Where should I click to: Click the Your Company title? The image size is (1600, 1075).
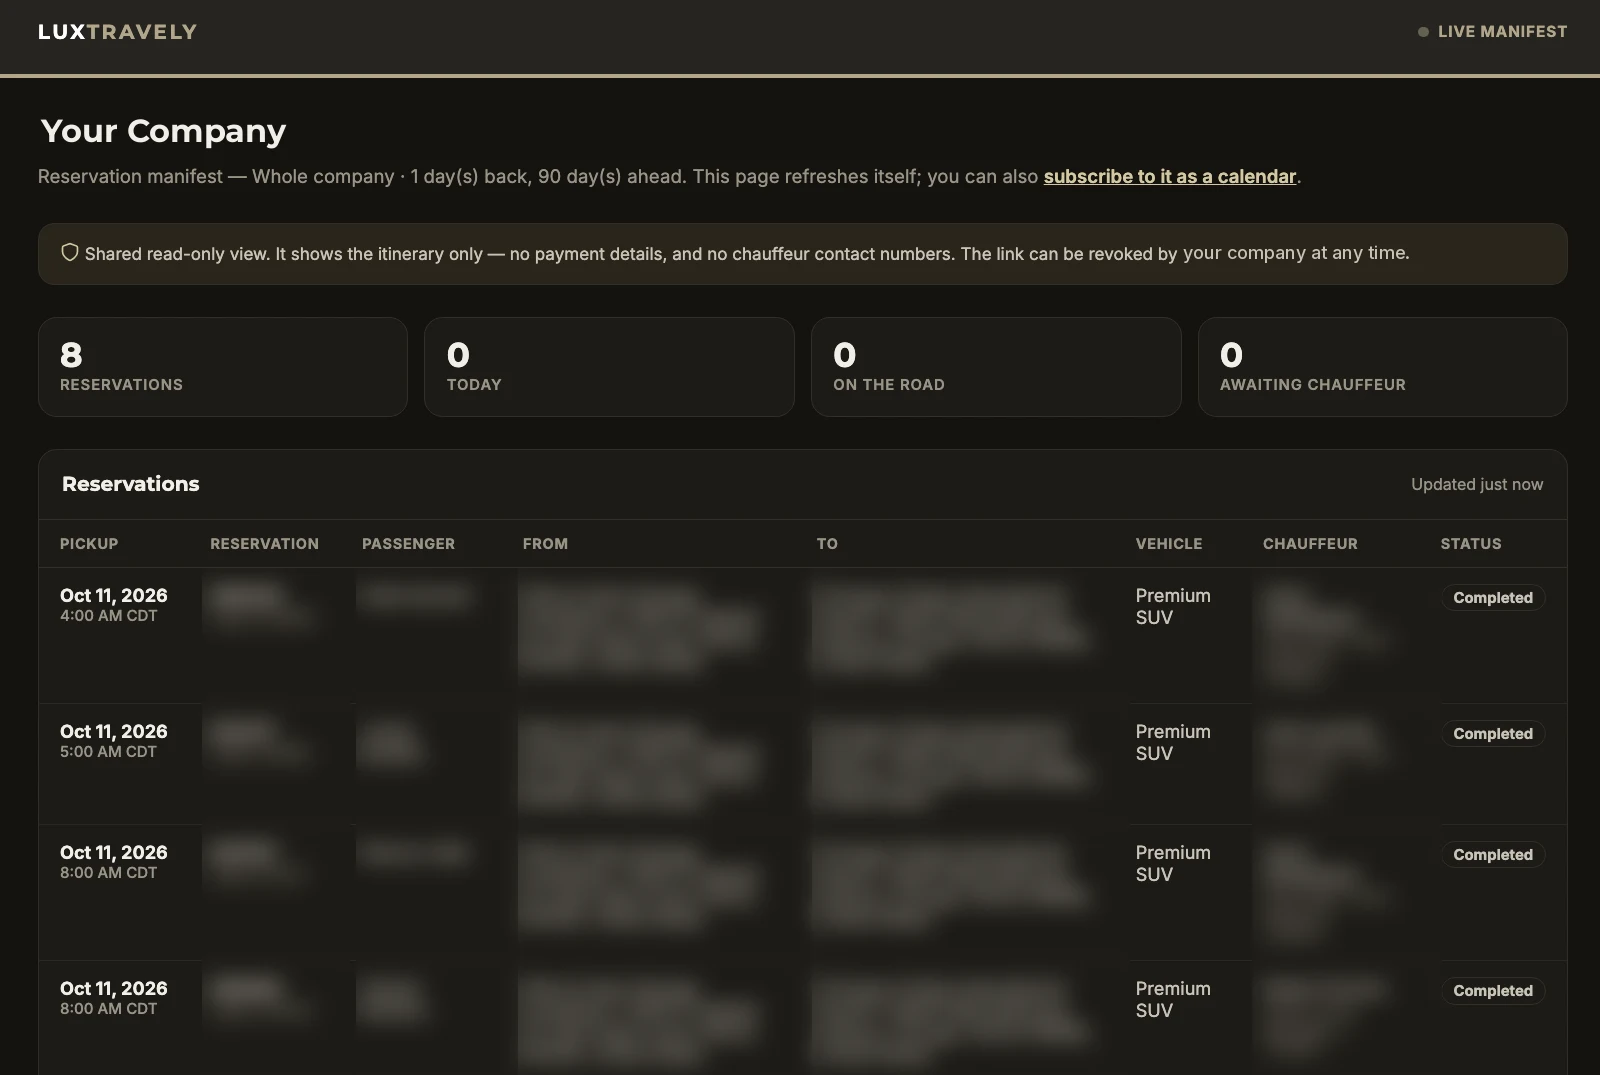tap(163, 131)
